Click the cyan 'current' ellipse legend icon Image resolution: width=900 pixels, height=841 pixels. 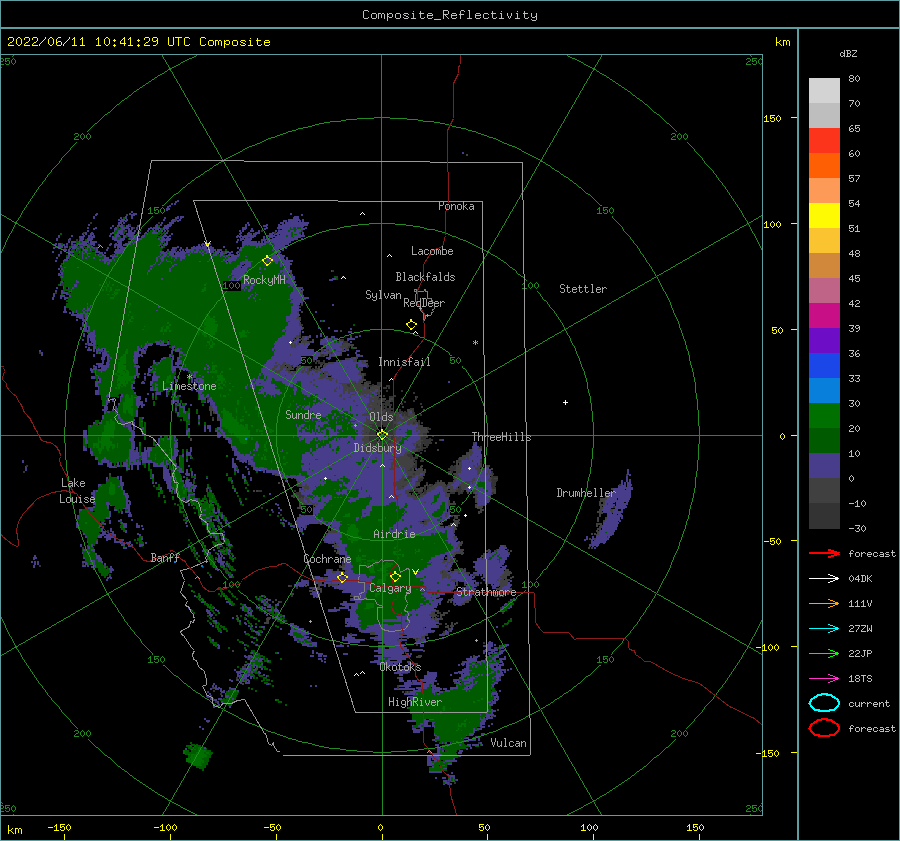click(x=824, y=703)
